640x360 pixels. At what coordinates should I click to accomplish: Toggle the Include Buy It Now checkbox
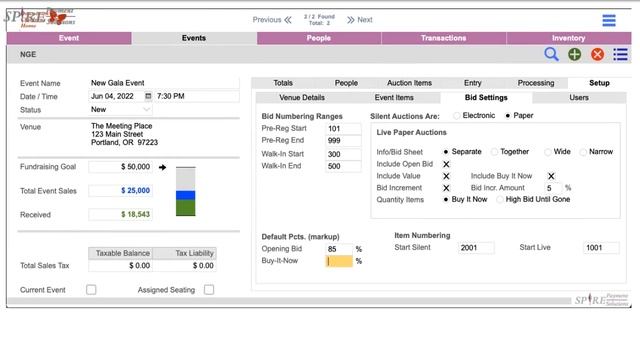coord(551,176)
